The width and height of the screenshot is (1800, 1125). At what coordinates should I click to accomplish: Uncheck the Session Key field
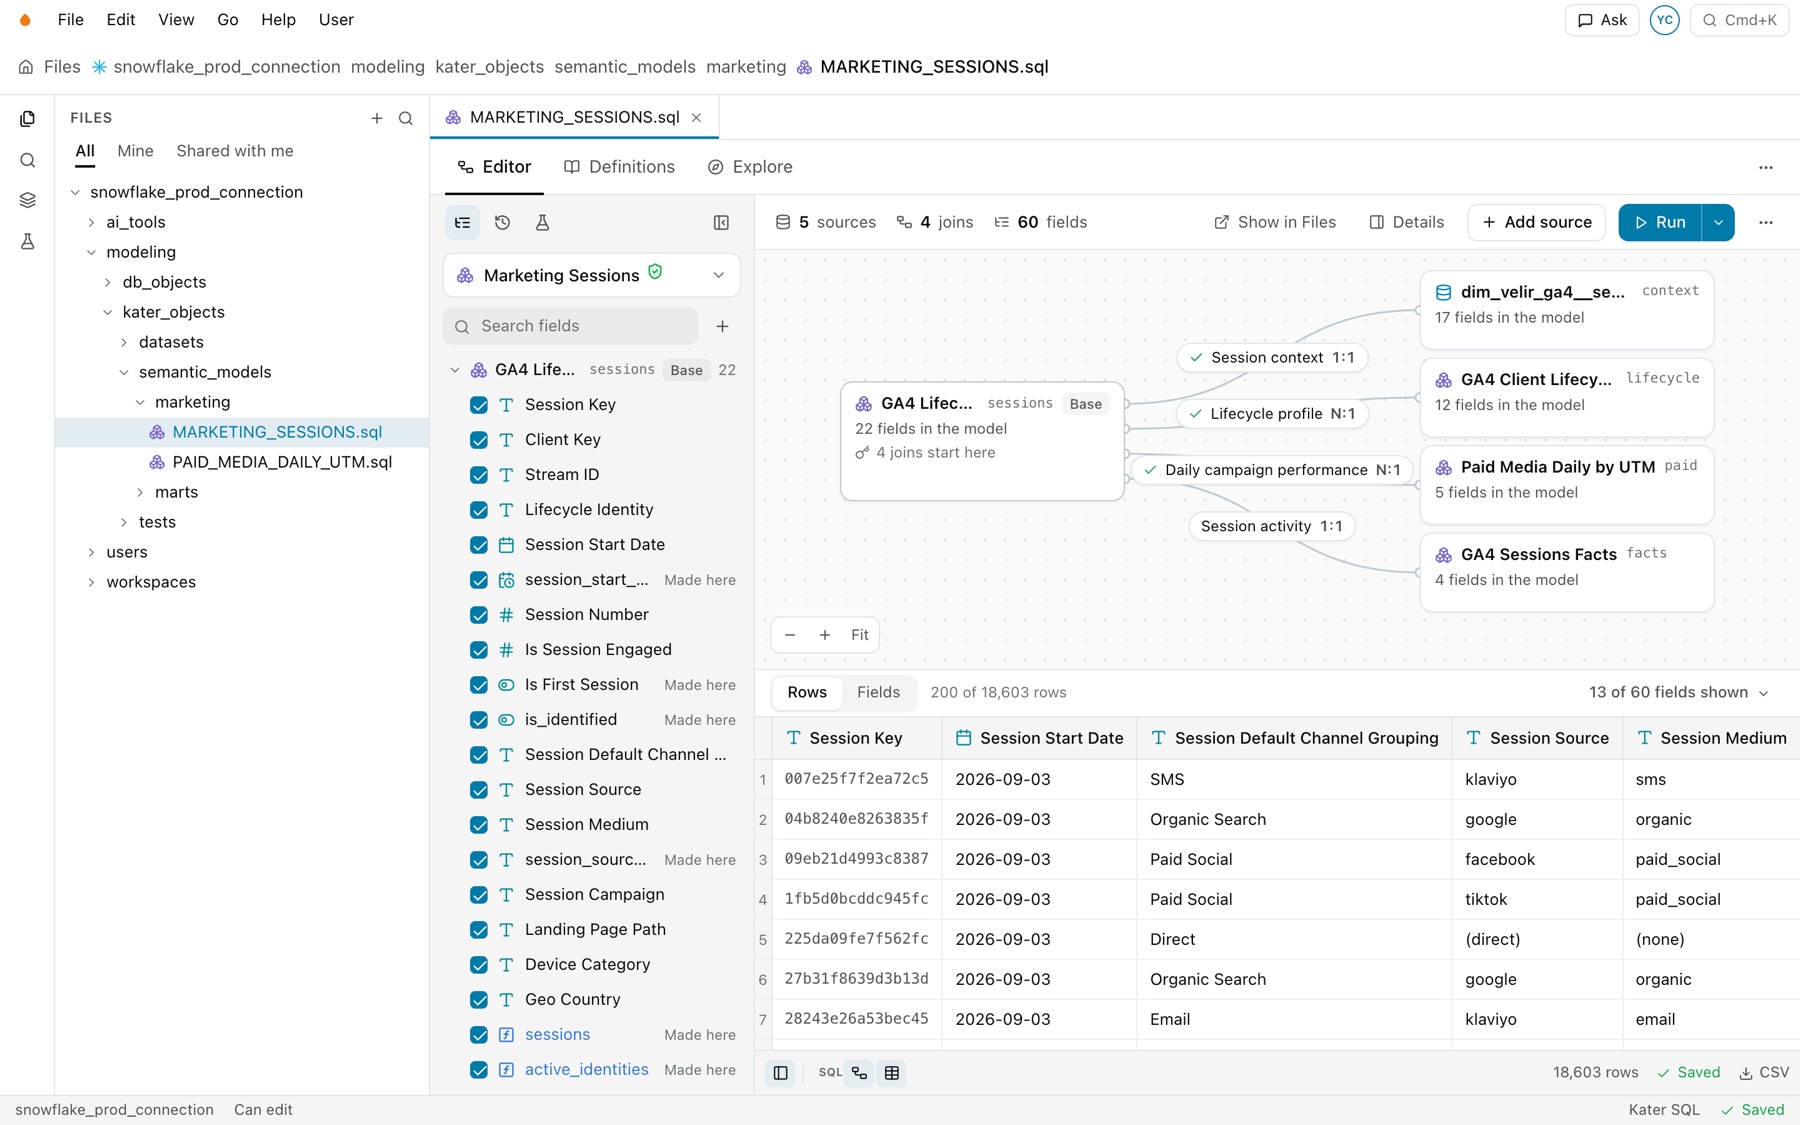(479, 405)
